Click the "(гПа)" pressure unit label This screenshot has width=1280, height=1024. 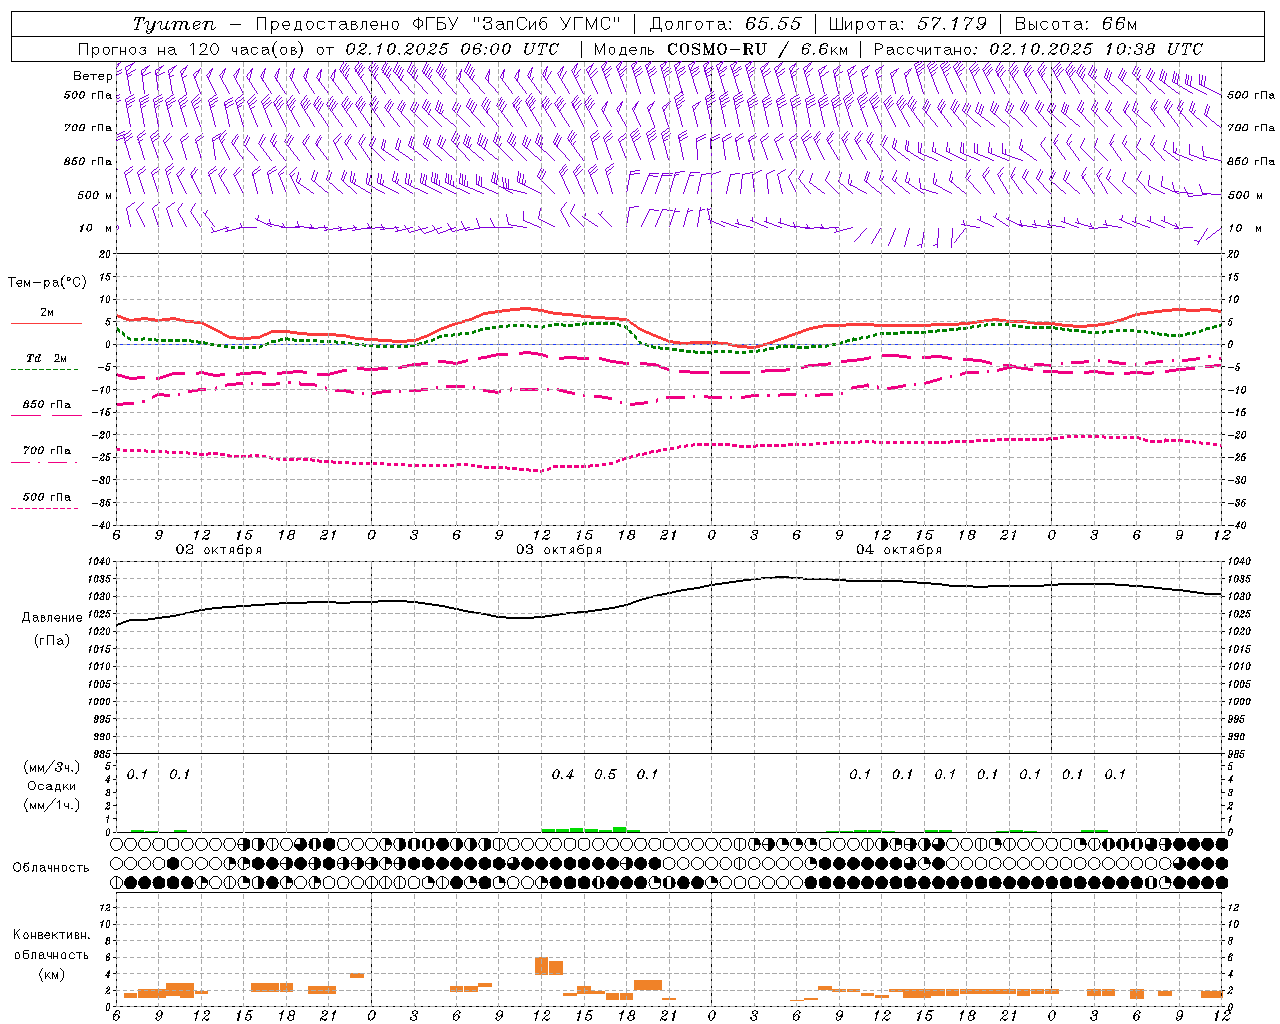[52, 640]
